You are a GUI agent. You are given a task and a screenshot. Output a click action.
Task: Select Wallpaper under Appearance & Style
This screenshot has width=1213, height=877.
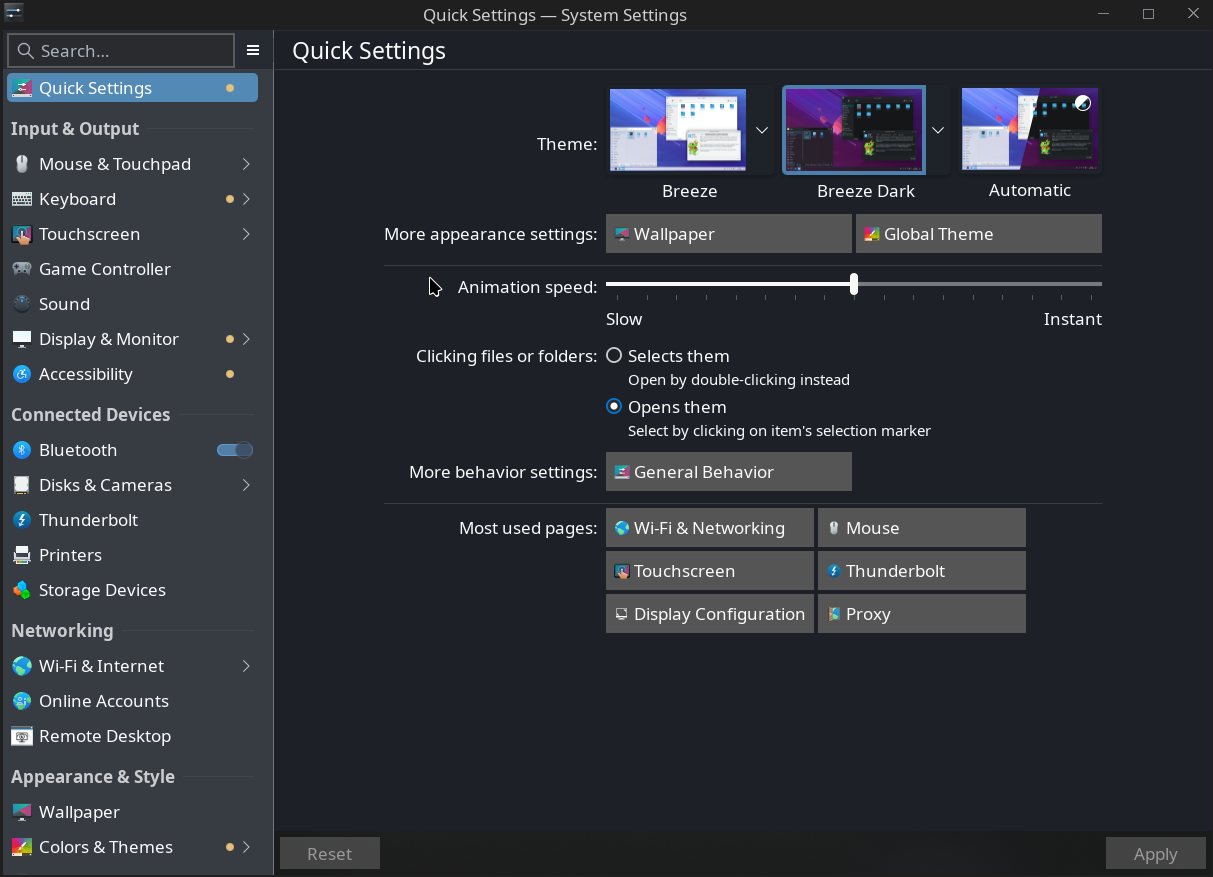(79, 812)
